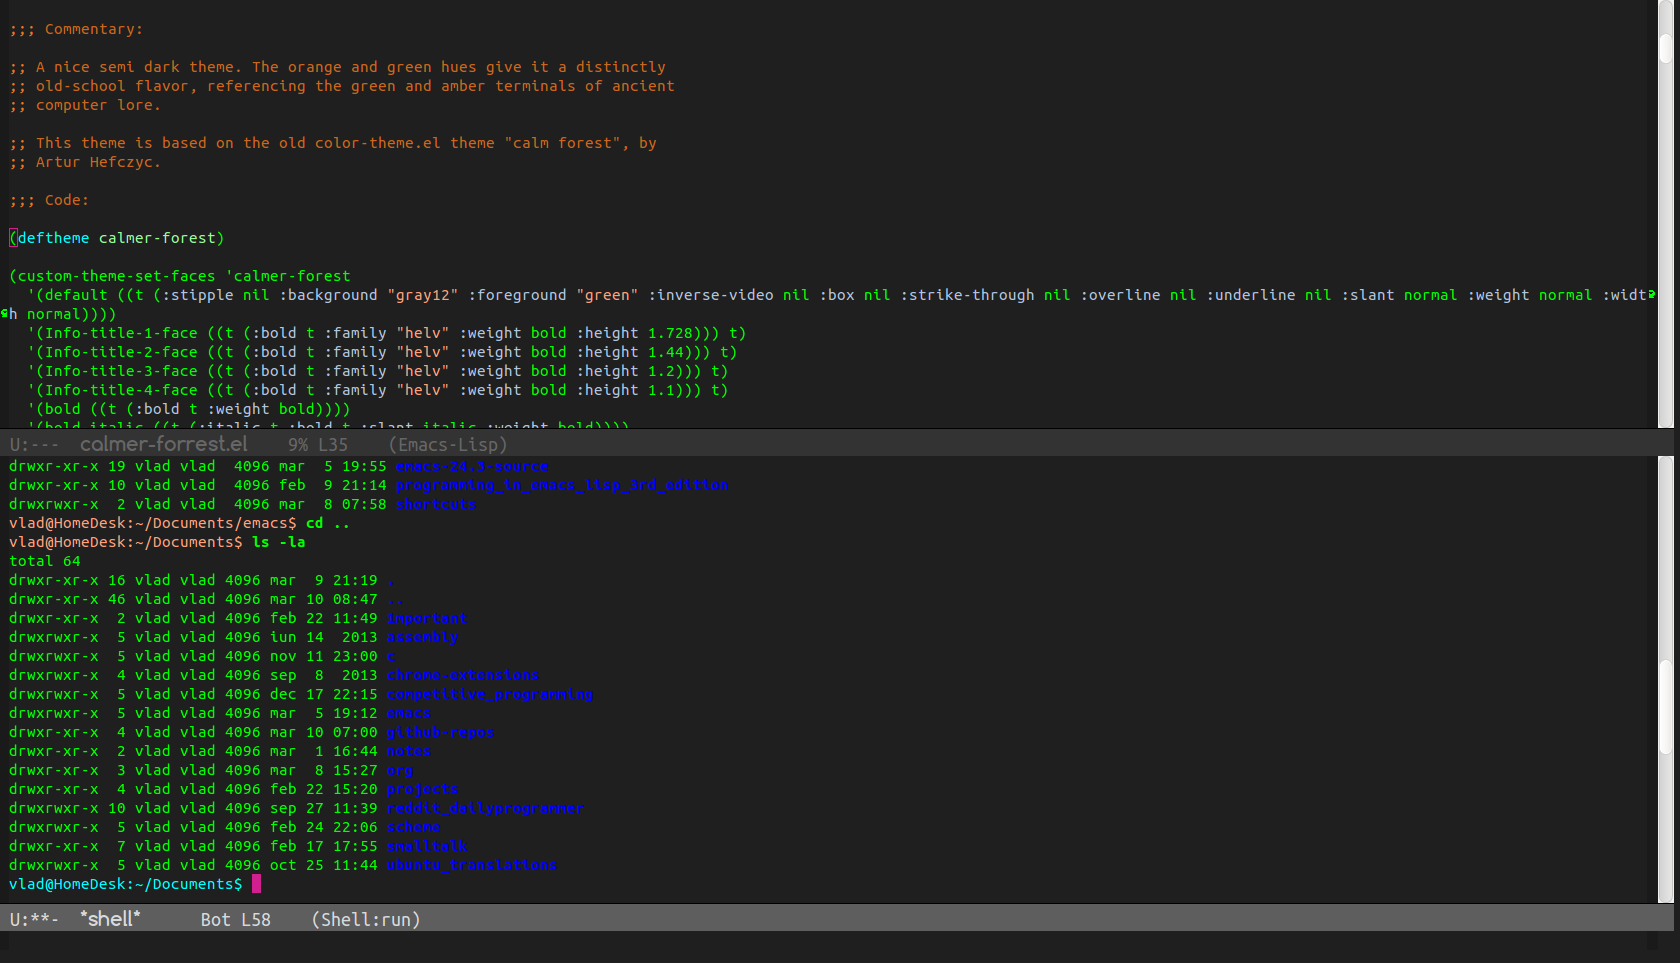Click the calmer-forrest.el buffer name in mode line
The height and width of the screenshot is (963, 1680).
pos(163,444)
